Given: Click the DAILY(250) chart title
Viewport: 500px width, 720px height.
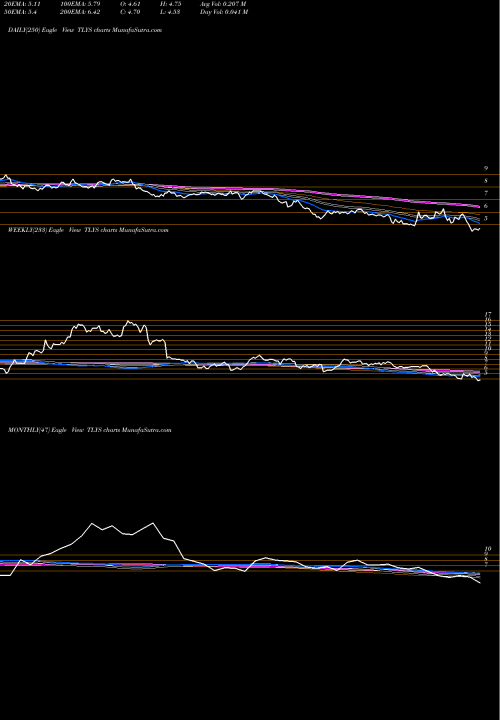Looking at the screenshot, I should click(x=85, y=30).
